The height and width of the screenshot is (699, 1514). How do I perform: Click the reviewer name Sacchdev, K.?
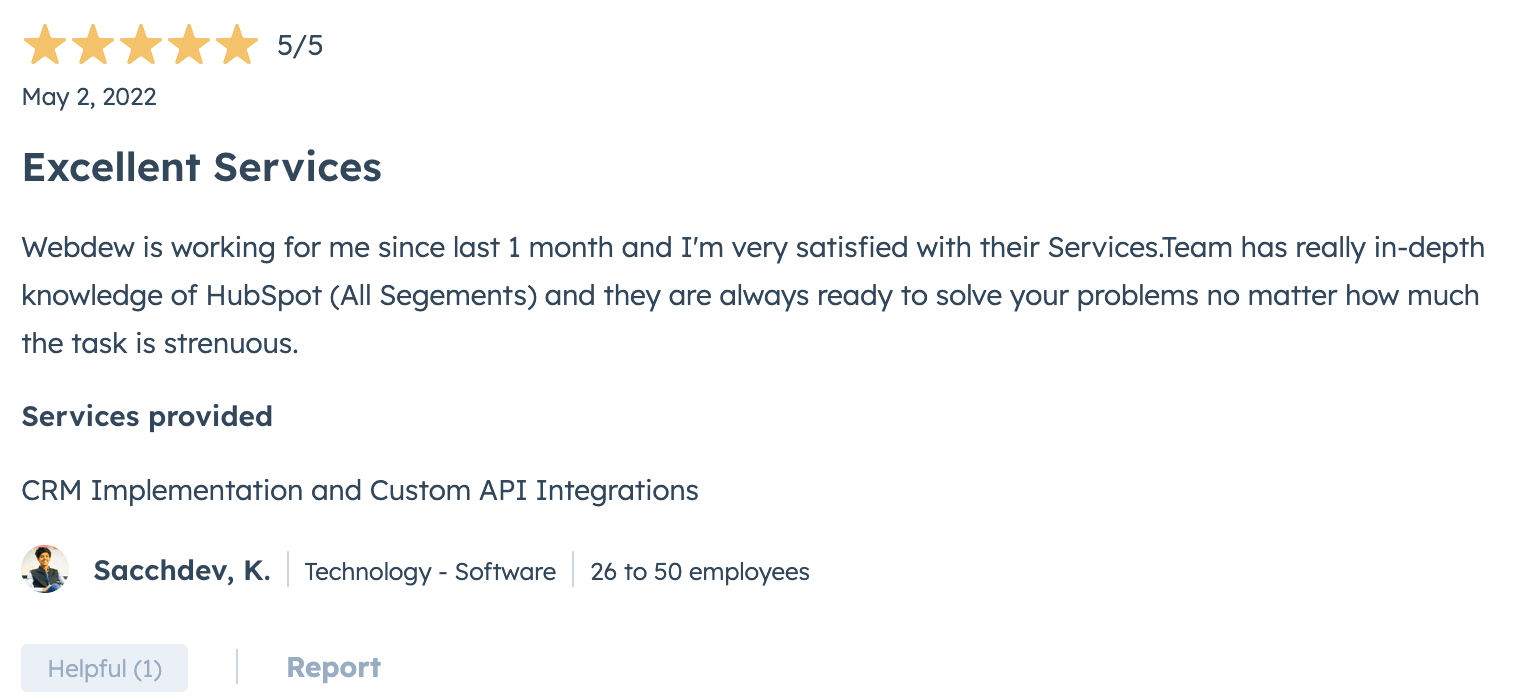(181, 571)
